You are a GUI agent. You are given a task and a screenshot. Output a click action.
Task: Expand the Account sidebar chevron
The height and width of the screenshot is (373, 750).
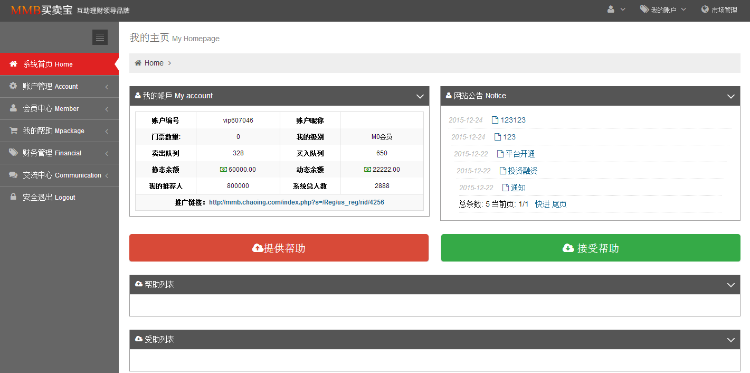[107, 87]
